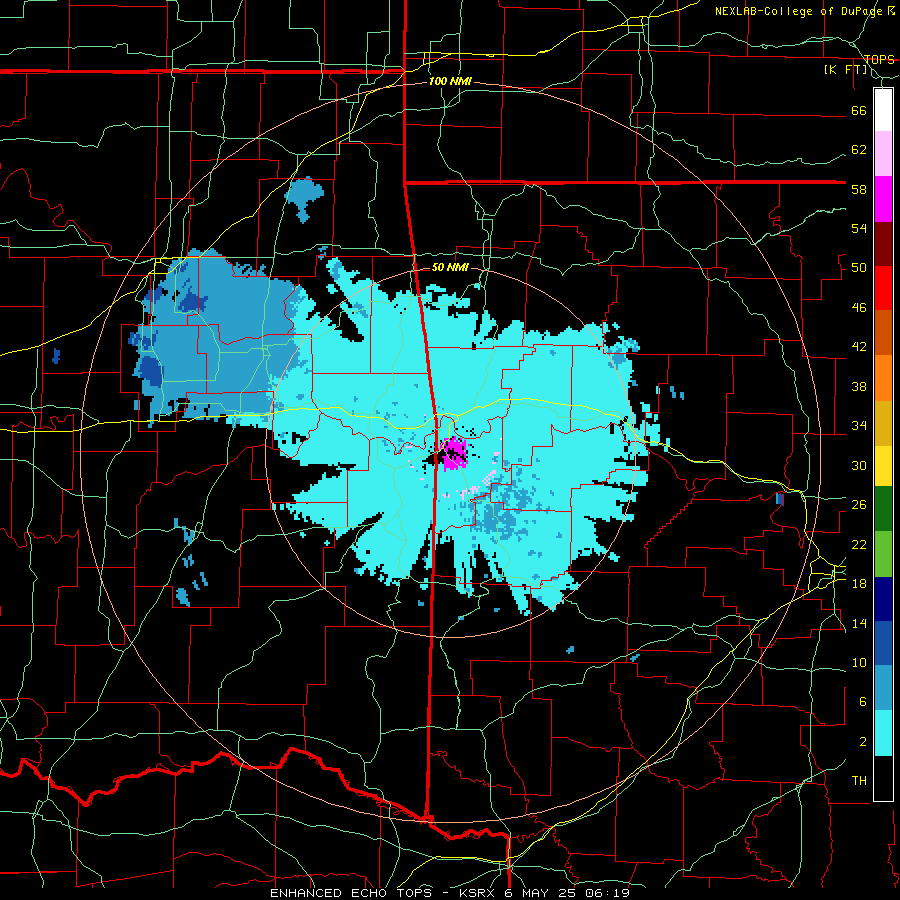Screen dimensions: 900x900
Task: Click the TOPS legend title
Action: click(879, 59)
